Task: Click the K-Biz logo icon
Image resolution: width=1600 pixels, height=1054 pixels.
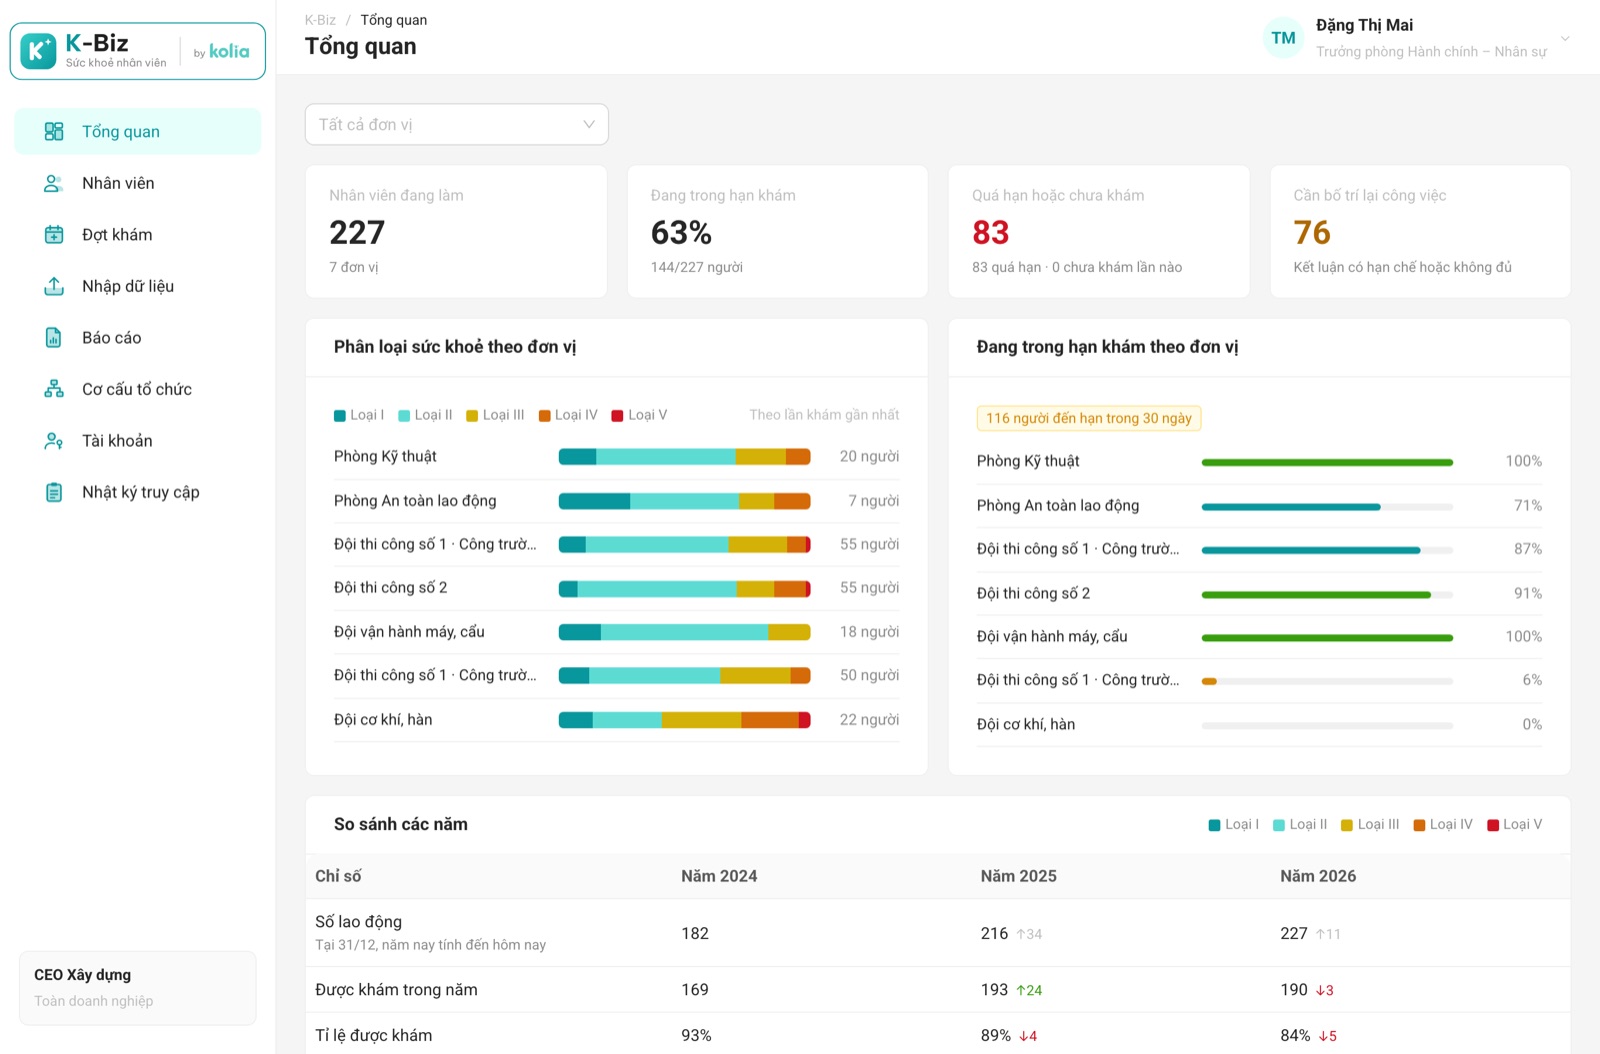Action: 38,51
